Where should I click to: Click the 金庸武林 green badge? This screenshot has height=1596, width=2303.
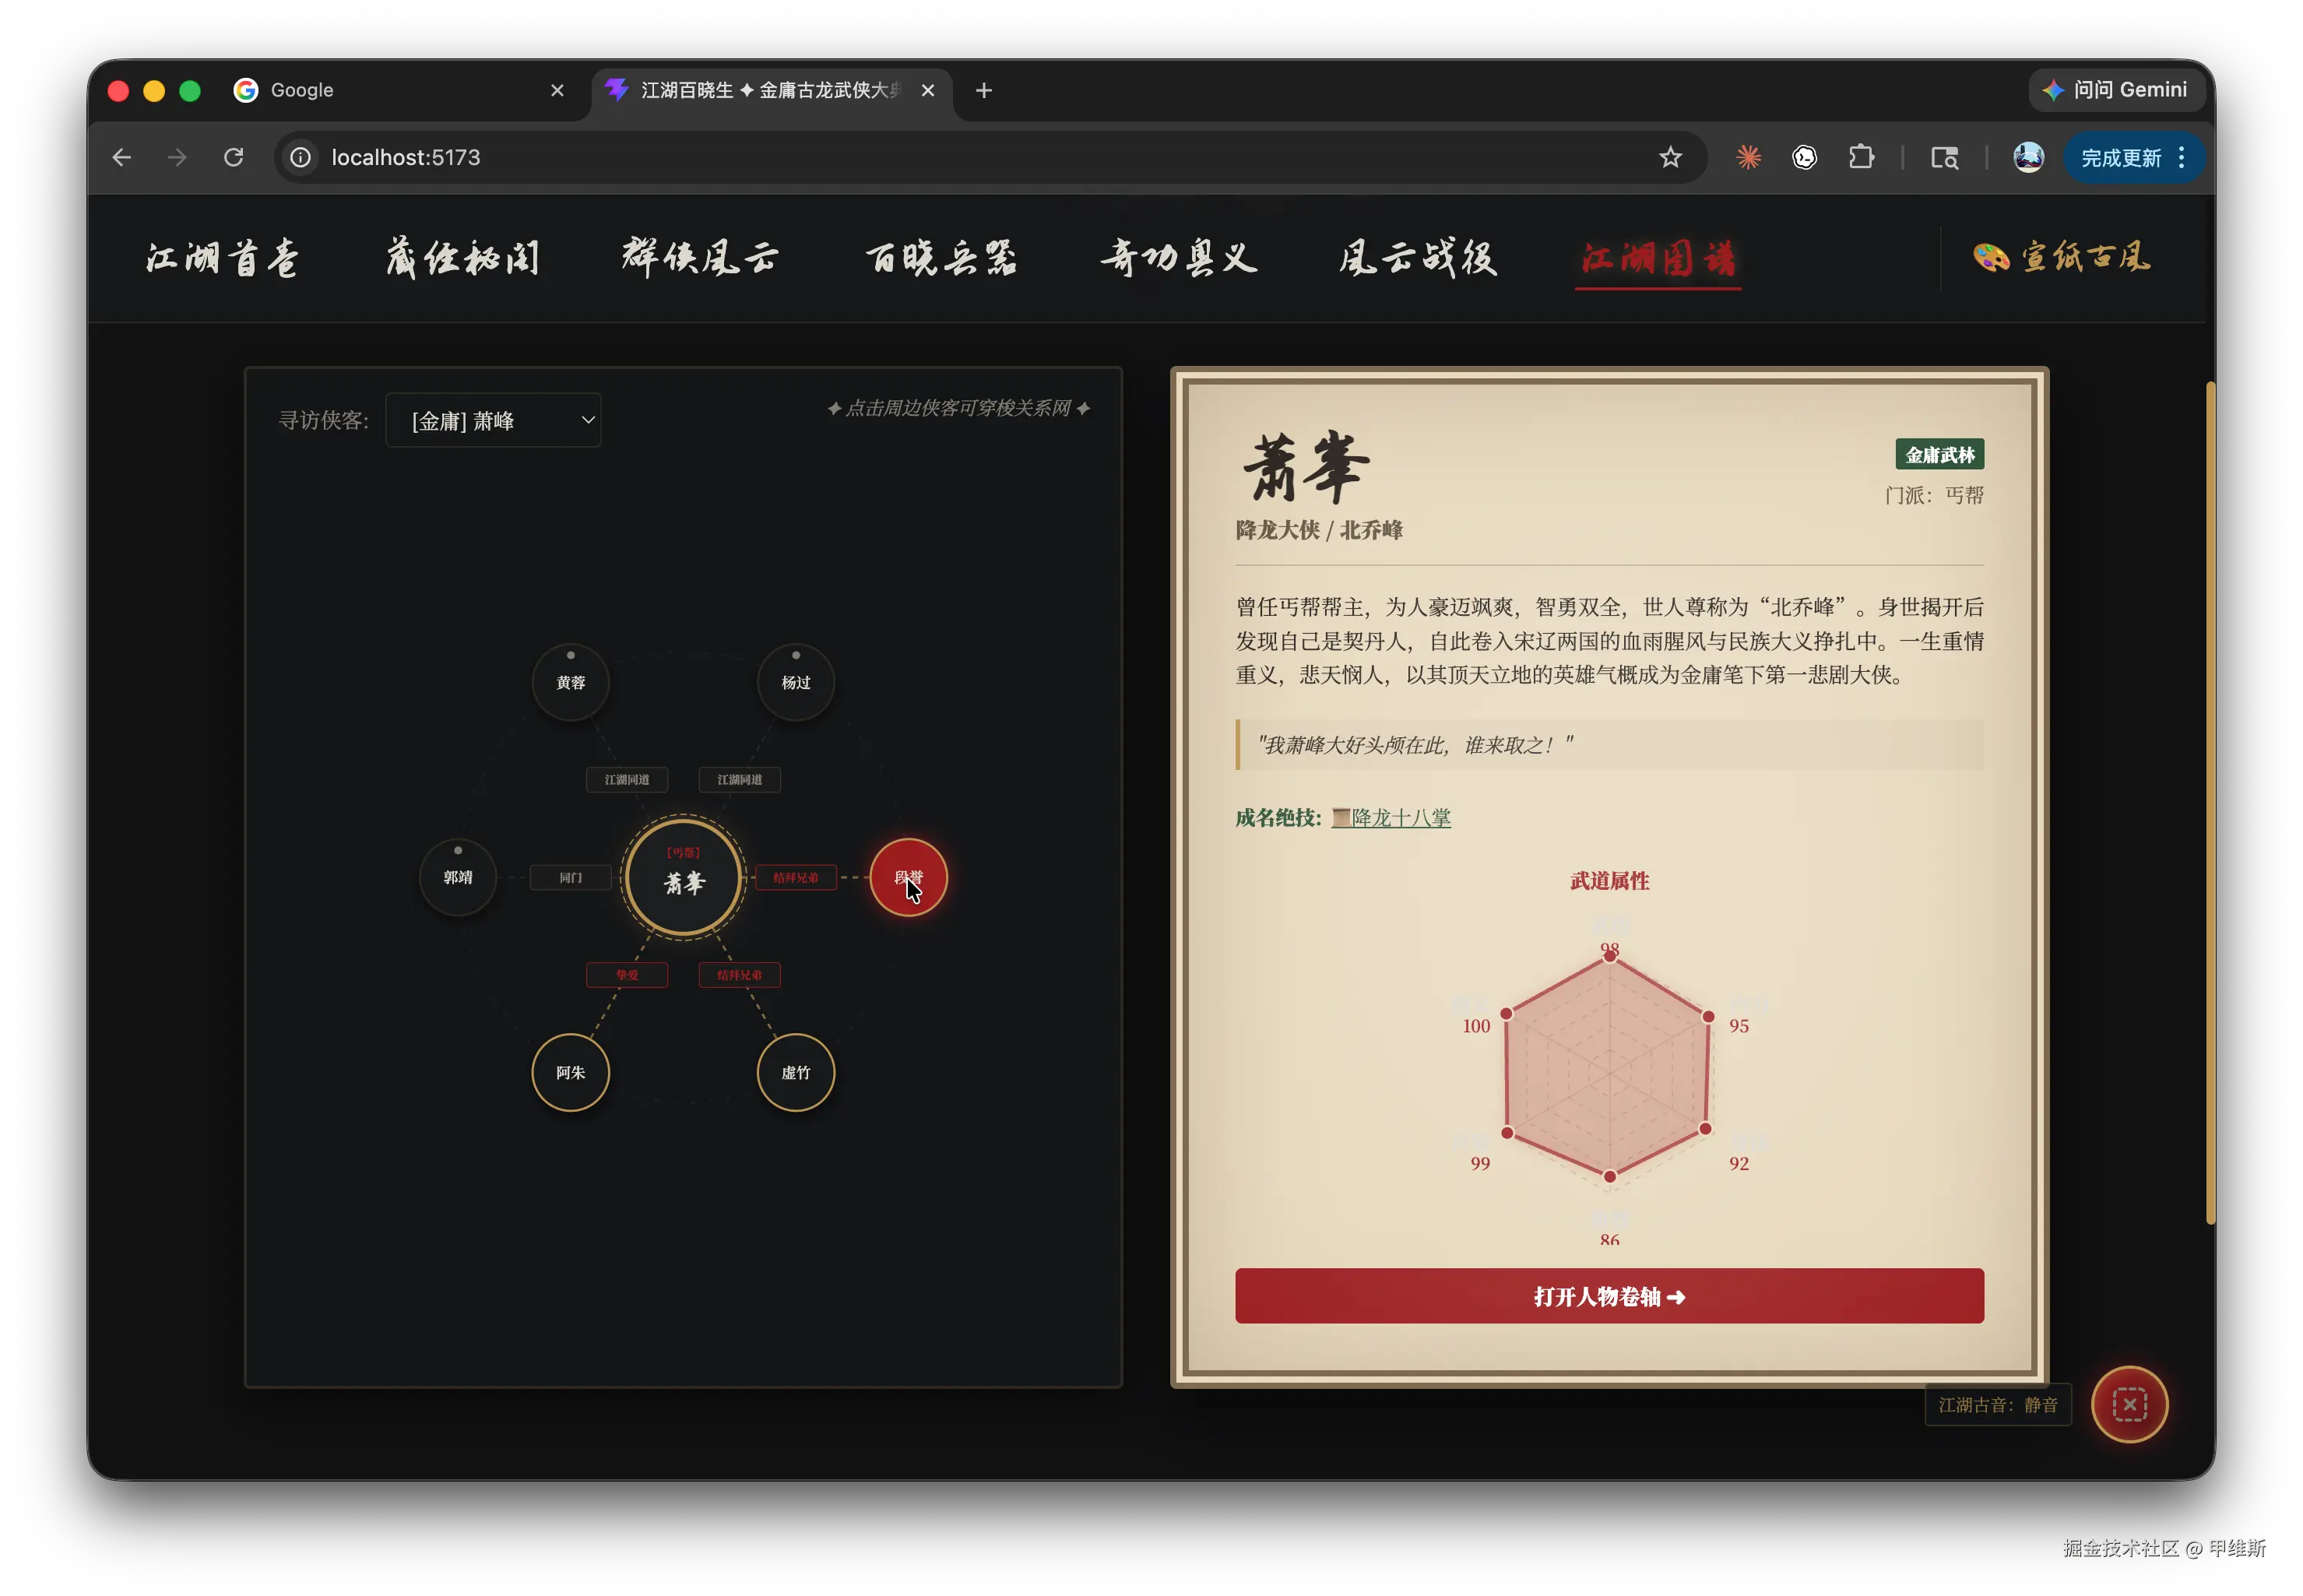click(1939, 455)
